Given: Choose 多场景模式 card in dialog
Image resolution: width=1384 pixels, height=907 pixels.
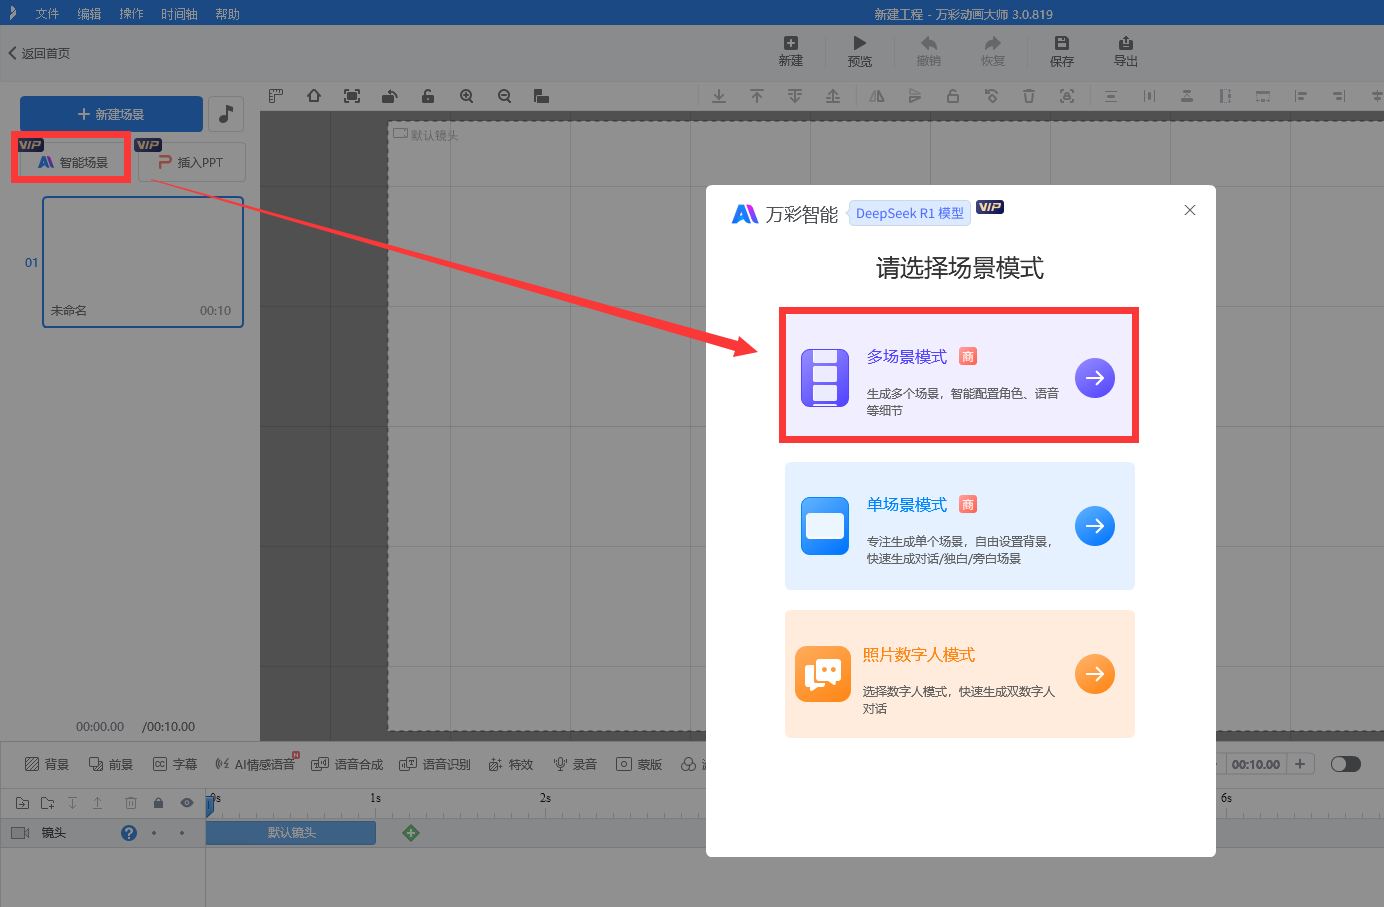Looking at the screenshot, I should click(959, 376).
